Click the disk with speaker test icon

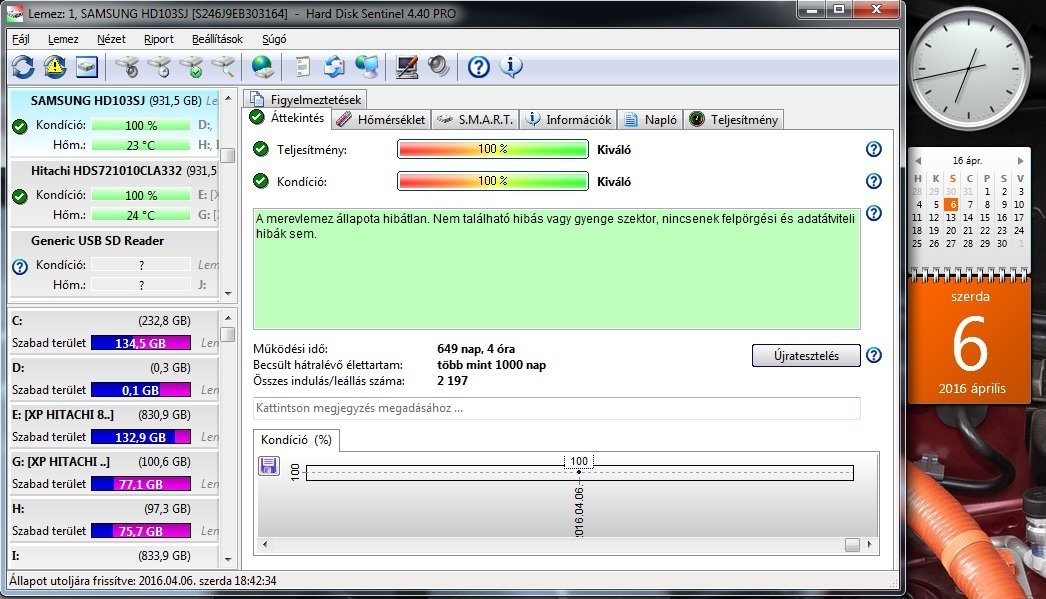[x=127, y=67]
